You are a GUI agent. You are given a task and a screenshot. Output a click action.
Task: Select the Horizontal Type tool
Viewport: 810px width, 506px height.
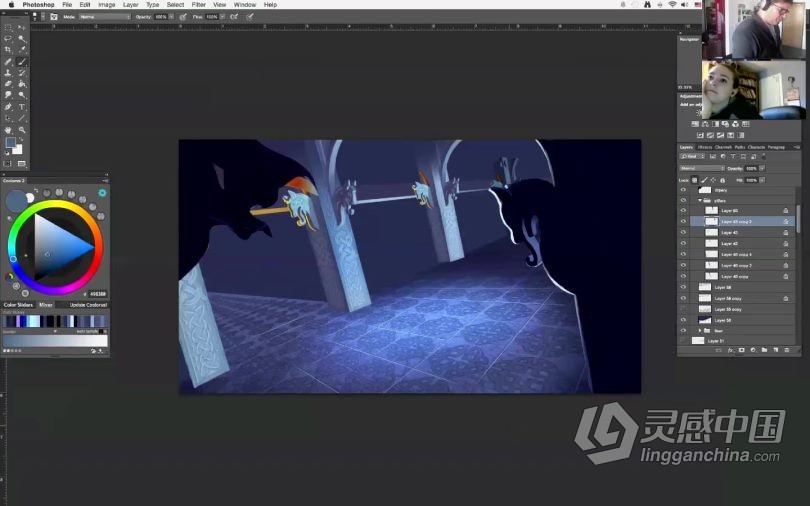(x=22, y=107)
